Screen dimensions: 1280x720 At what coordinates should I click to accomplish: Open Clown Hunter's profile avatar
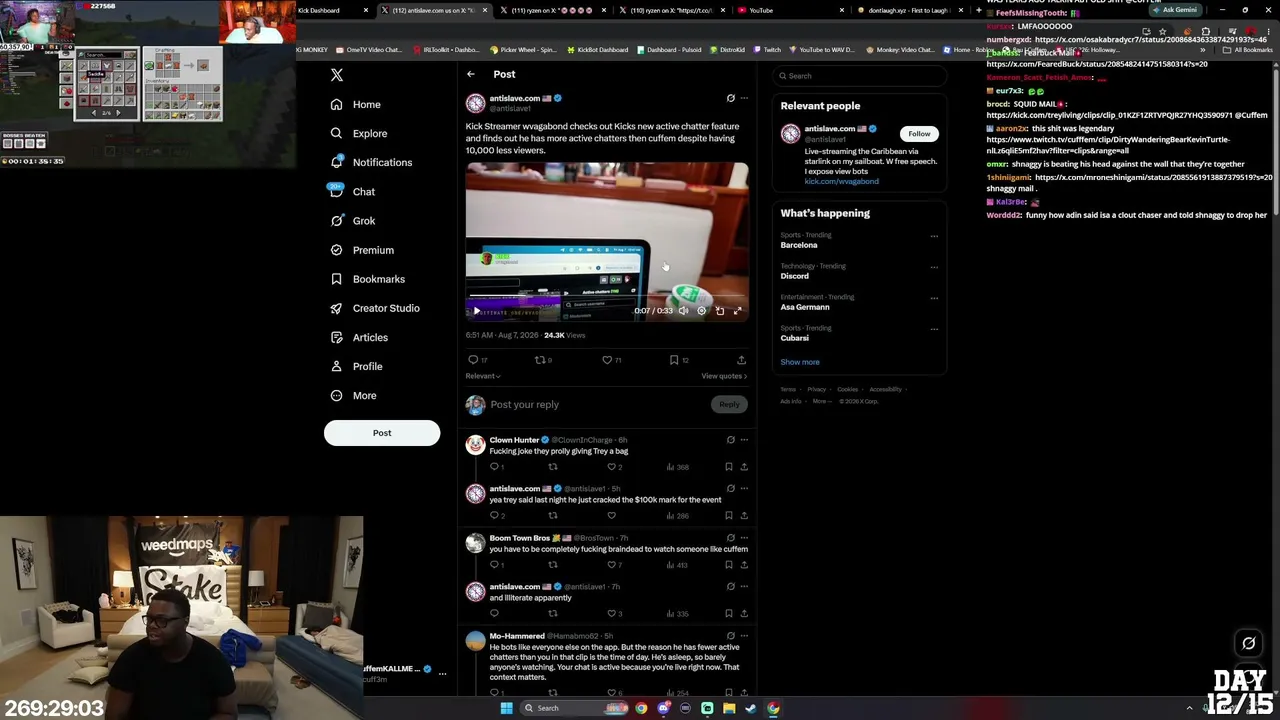[x=475, y=445]
